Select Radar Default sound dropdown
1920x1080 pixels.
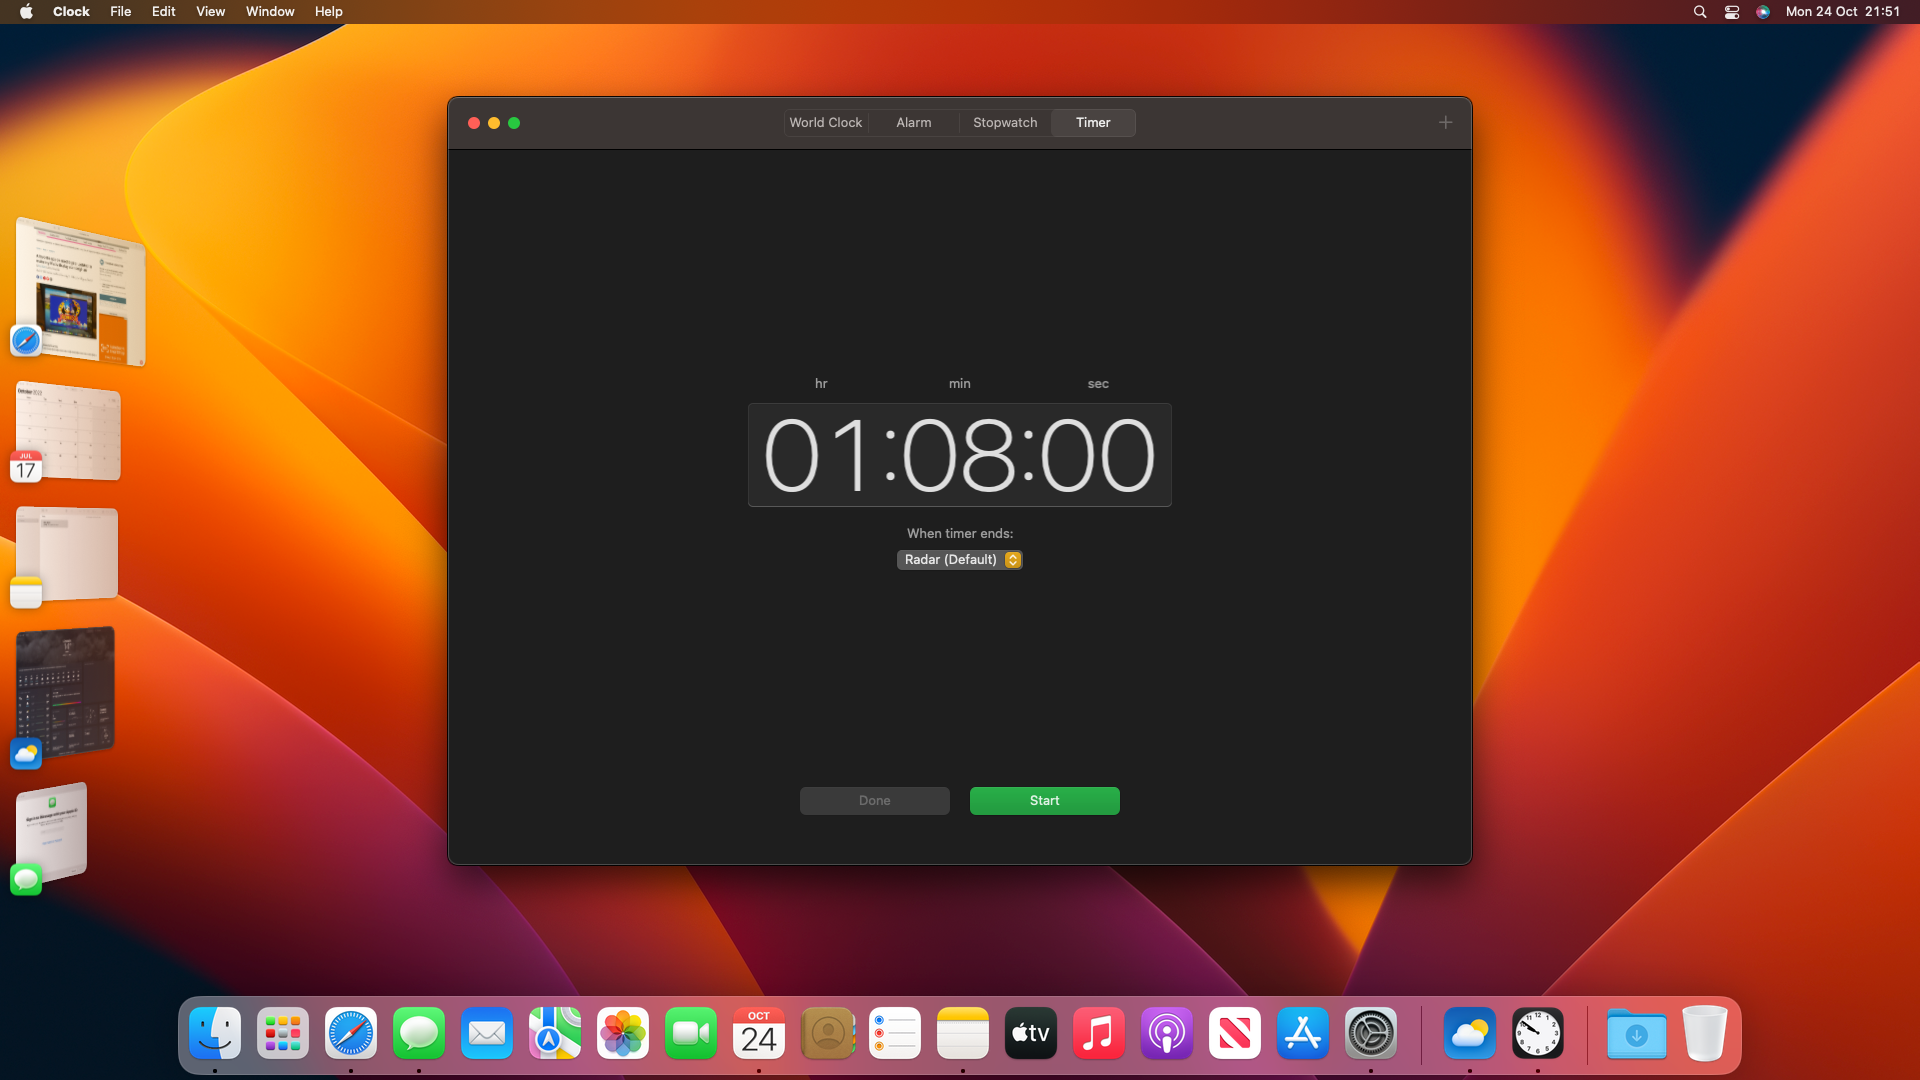959,559
